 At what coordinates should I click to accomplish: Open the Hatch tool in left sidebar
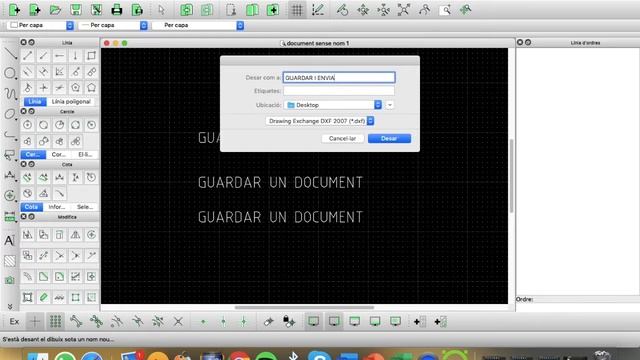[x=9, y=260]
